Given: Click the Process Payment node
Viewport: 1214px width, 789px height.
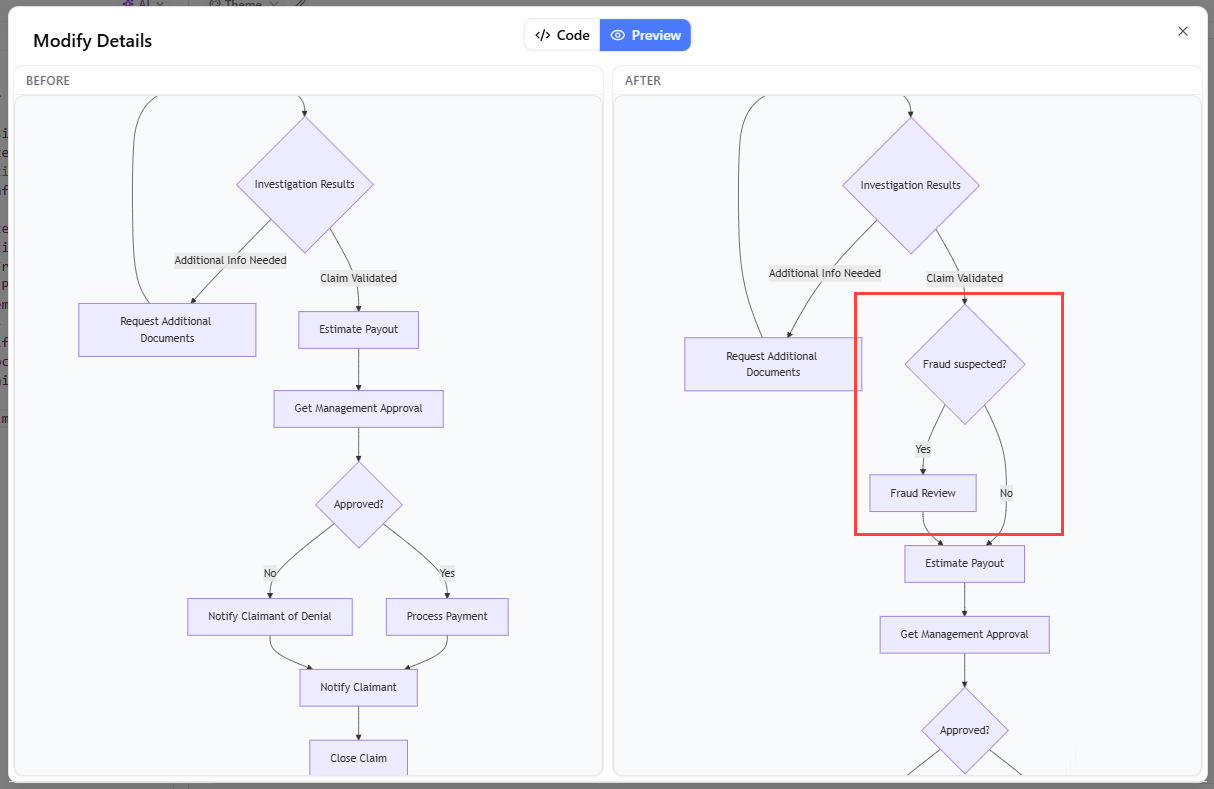Looking at the screenshot, I should click(447, 616).
